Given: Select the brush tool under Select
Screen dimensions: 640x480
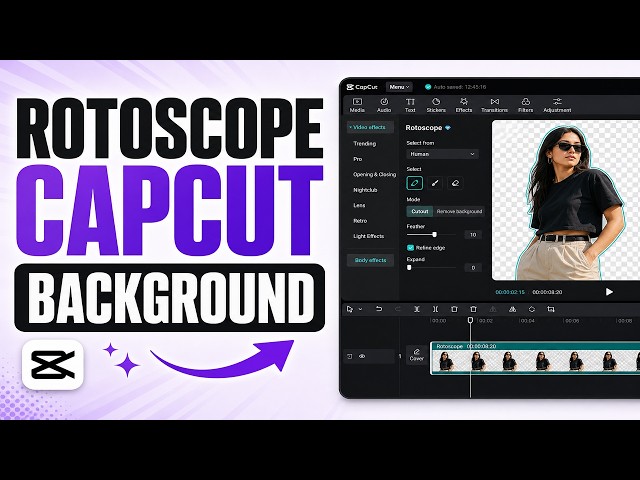Looking at the screenshot, I should point(435,183).
